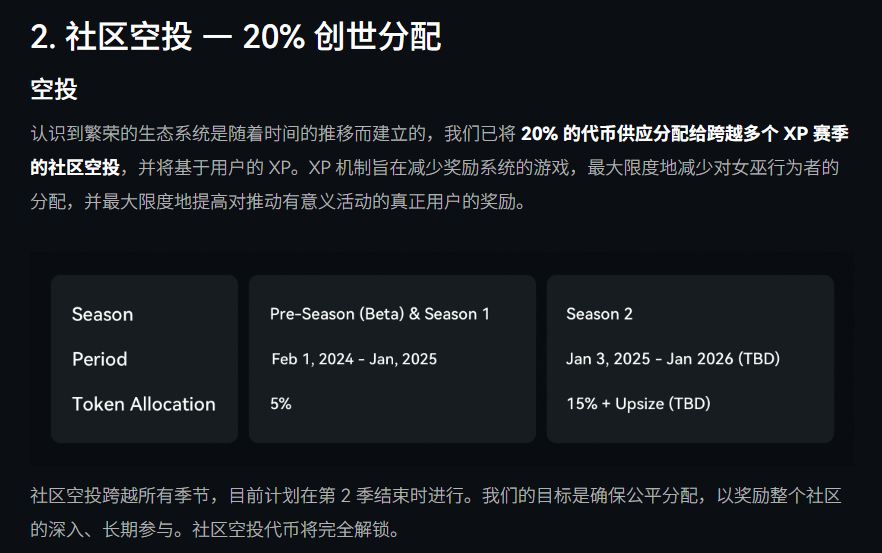Click the "Season 2" card title

pos(599,314)
